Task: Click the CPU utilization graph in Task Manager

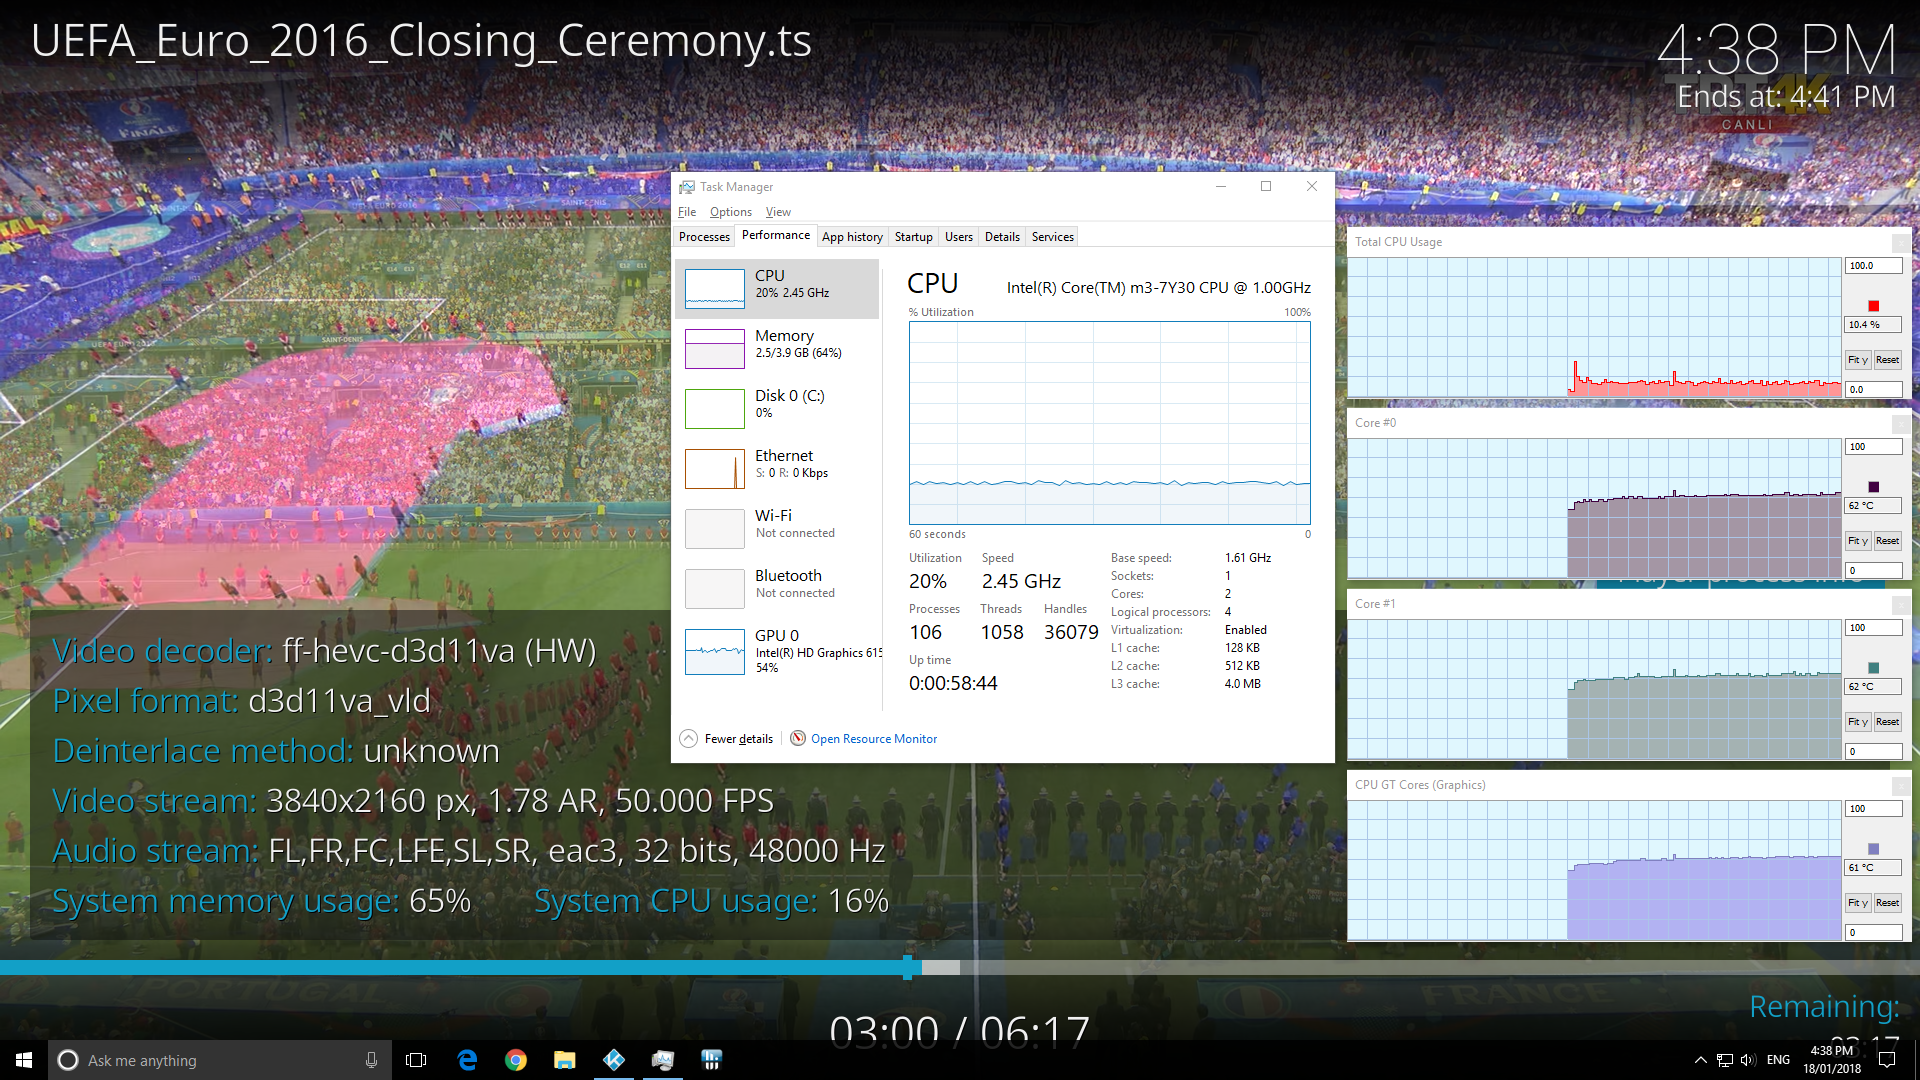Action: 1109,423
